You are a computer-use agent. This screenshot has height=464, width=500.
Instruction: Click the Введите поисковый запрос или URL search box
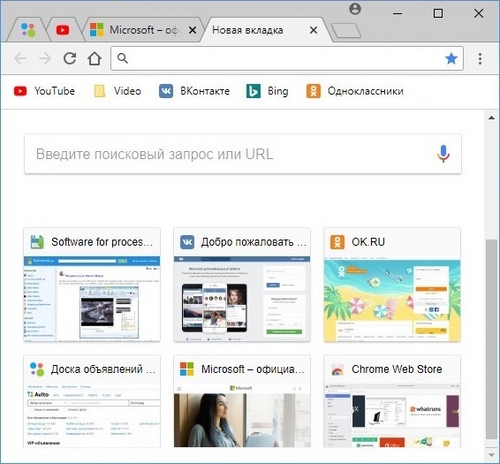tap(243, 154)
